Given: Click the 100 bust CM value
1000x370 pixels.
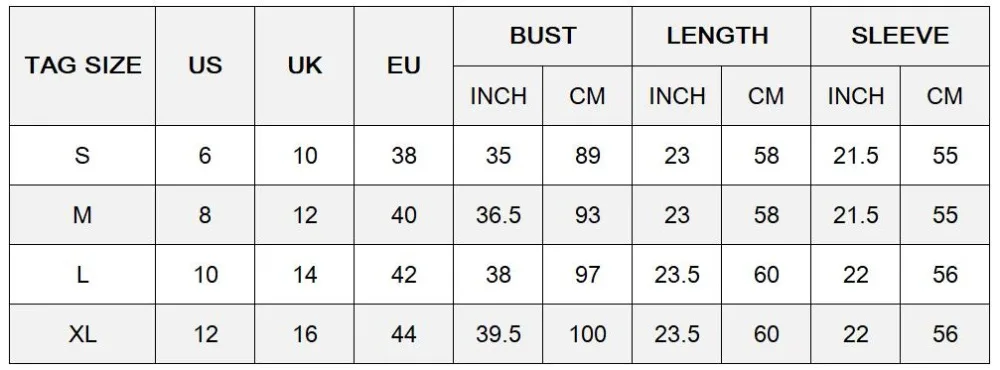Looking at the screenshot, I should pos(587,334).
